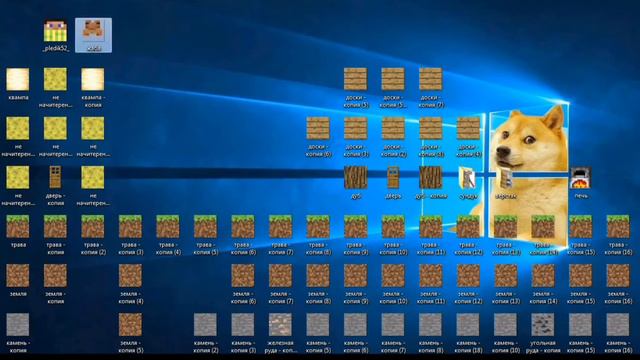Select the камень - копия (10) icon
Image resolution: width=640 pixels, height=360 pixels.
click(506, 324)
